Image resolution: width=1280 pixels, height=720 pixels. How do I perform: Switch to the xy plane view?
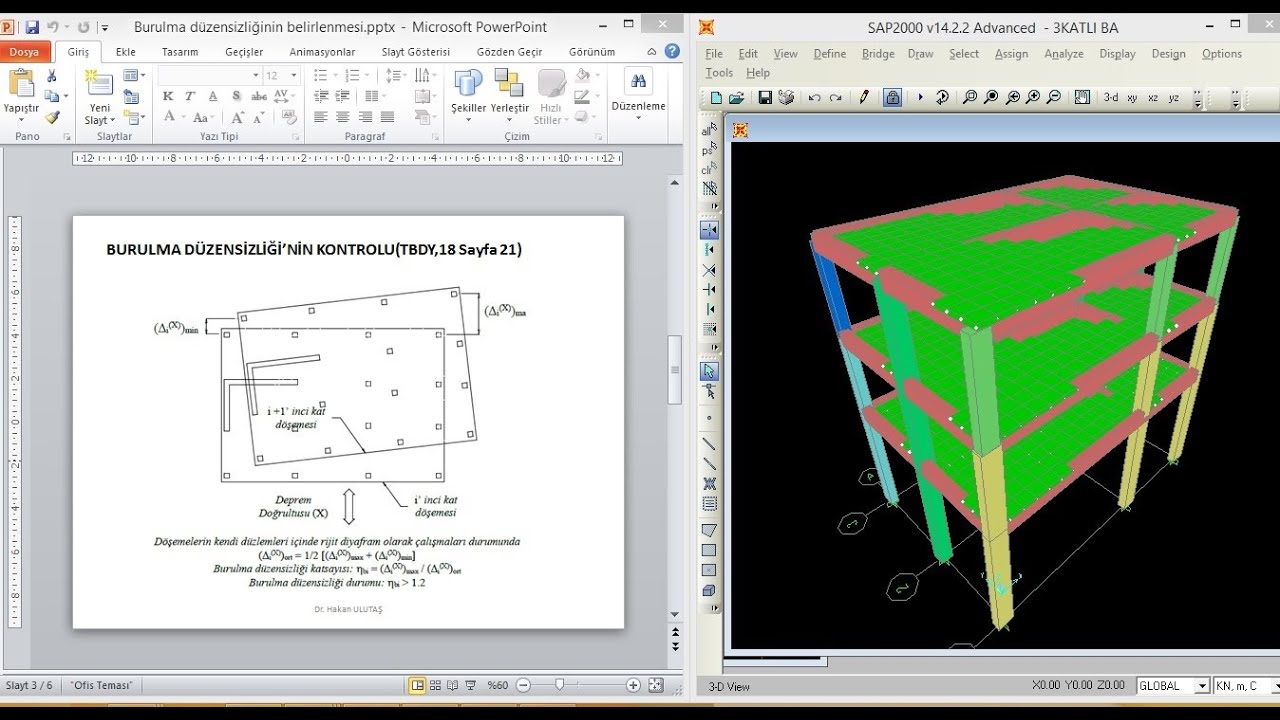(1132, 97)
